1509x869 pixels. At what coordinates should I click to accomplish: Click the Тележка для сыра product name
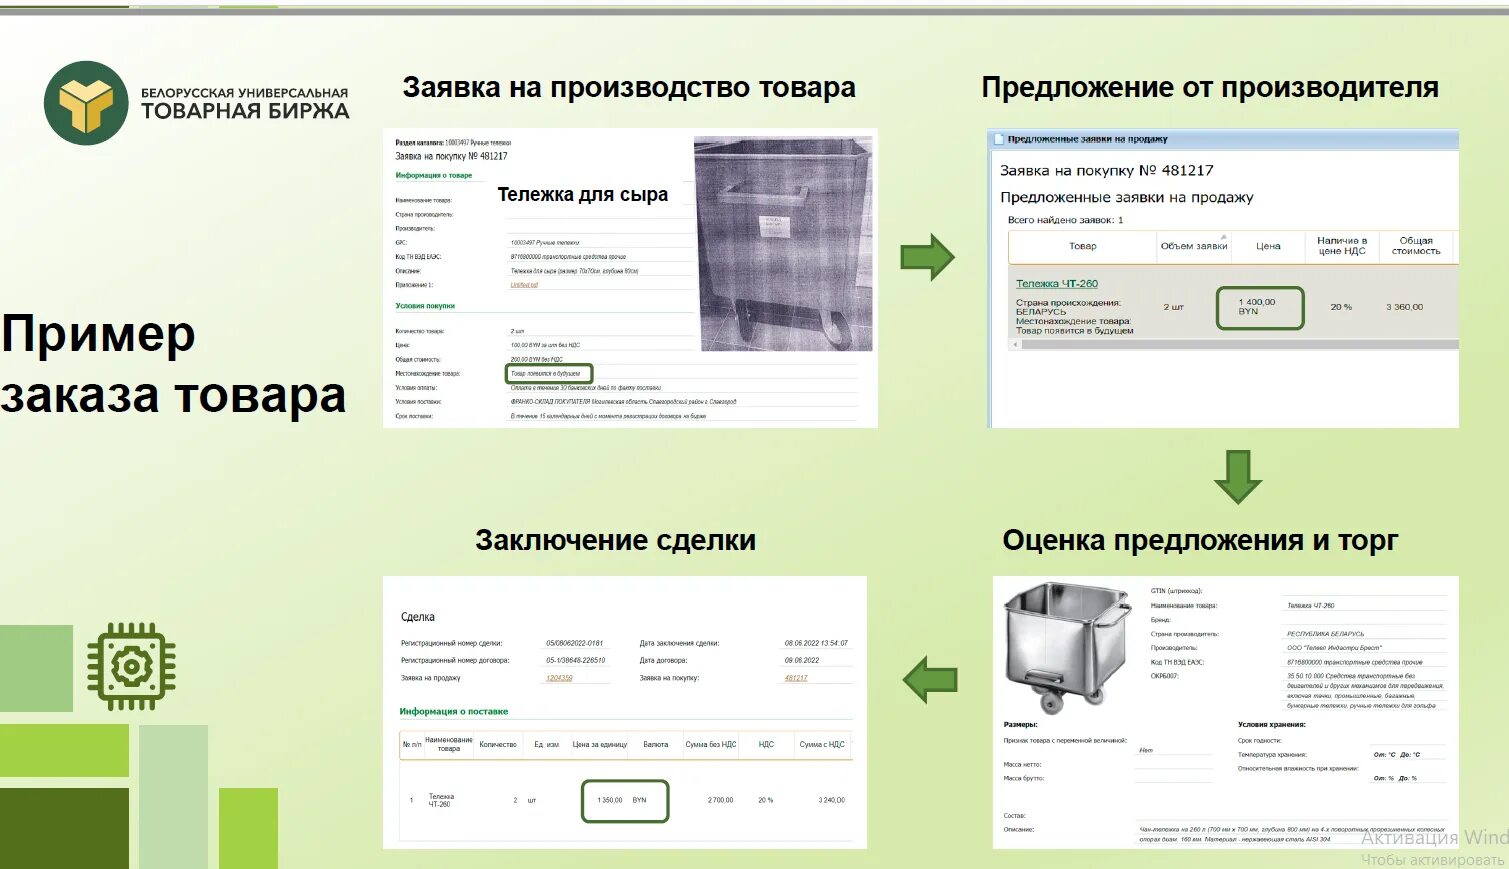(x=582, y=195)
